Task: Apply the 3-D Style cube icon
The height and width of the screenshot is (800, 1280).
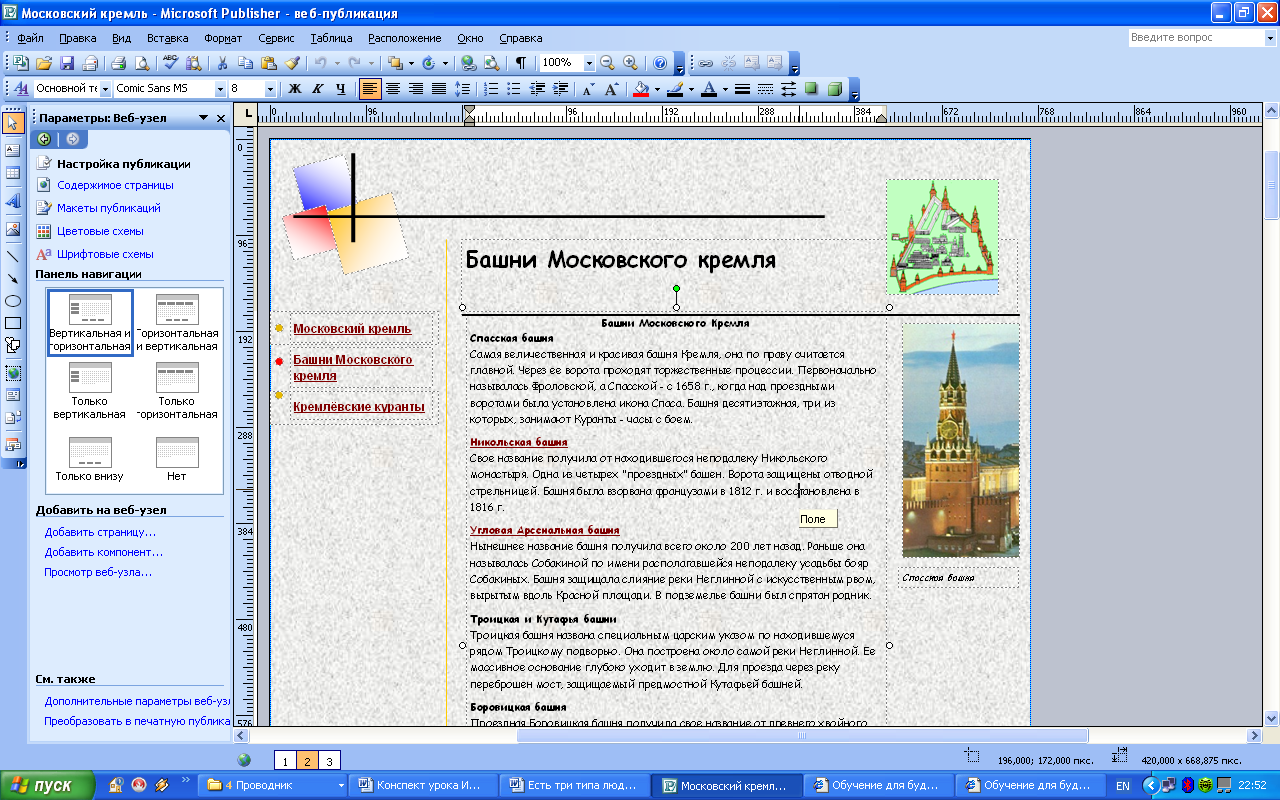Action: (834, 89)
